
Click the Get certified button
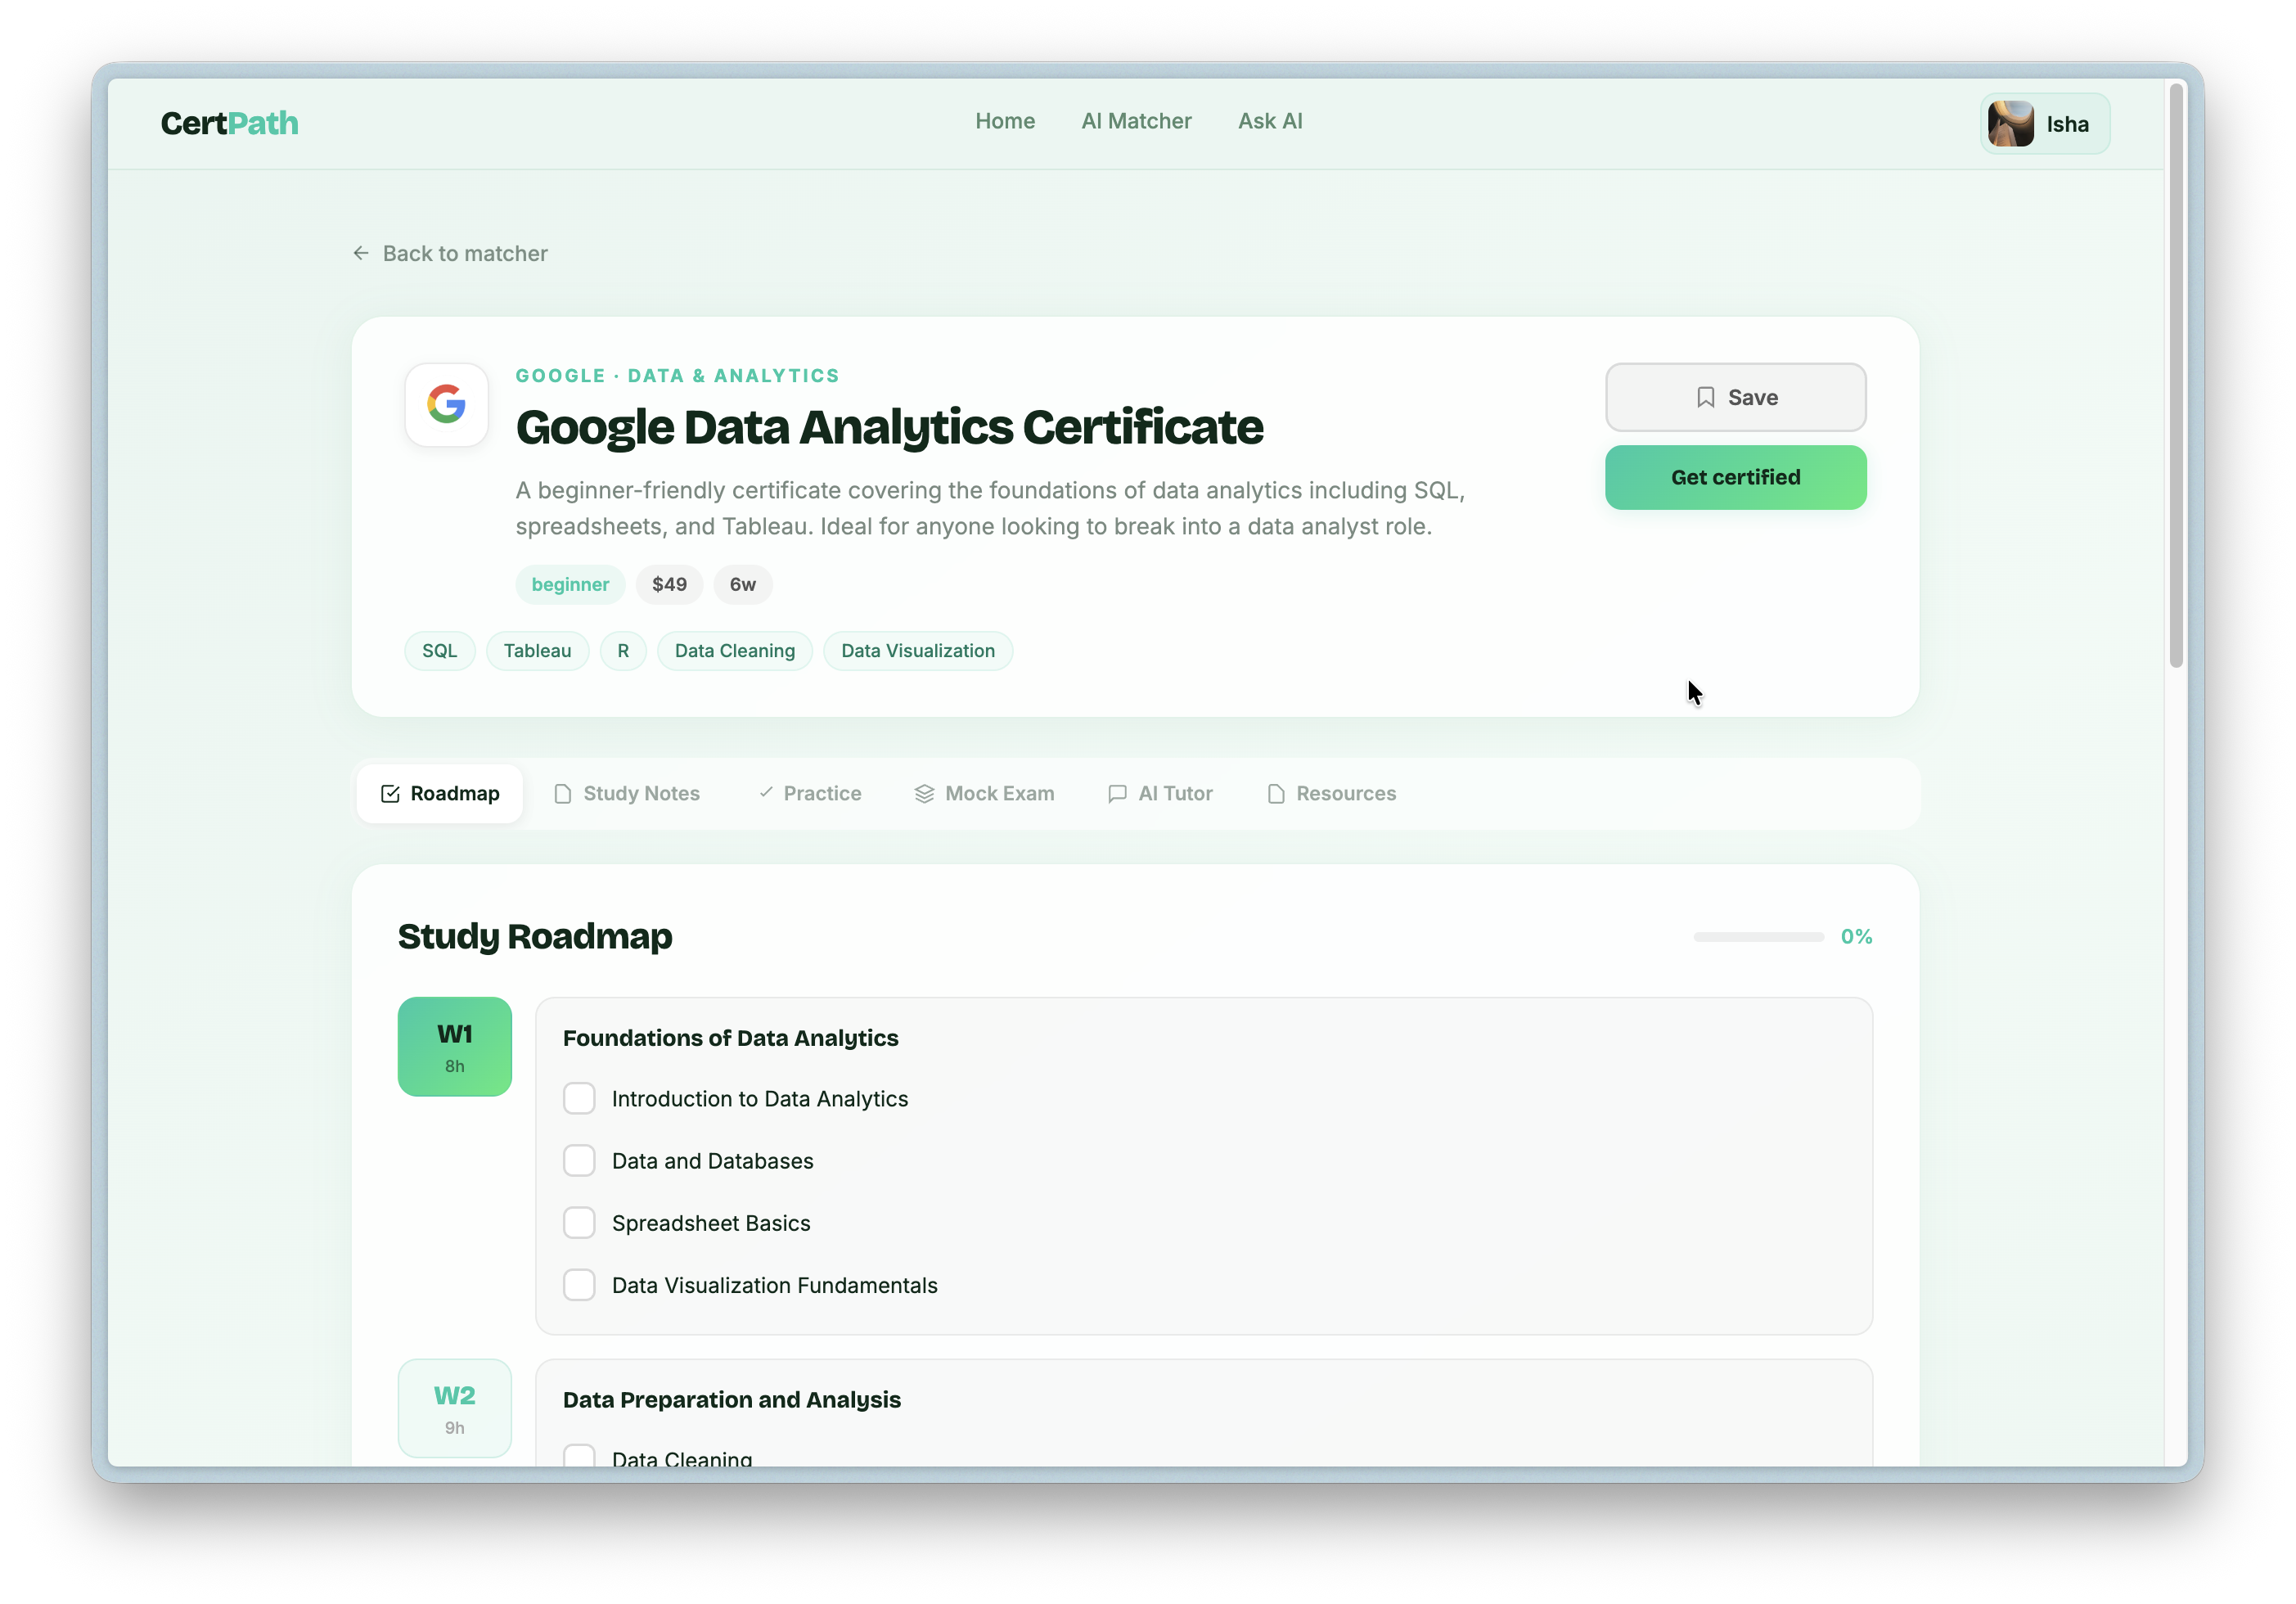click(1735, 477)
